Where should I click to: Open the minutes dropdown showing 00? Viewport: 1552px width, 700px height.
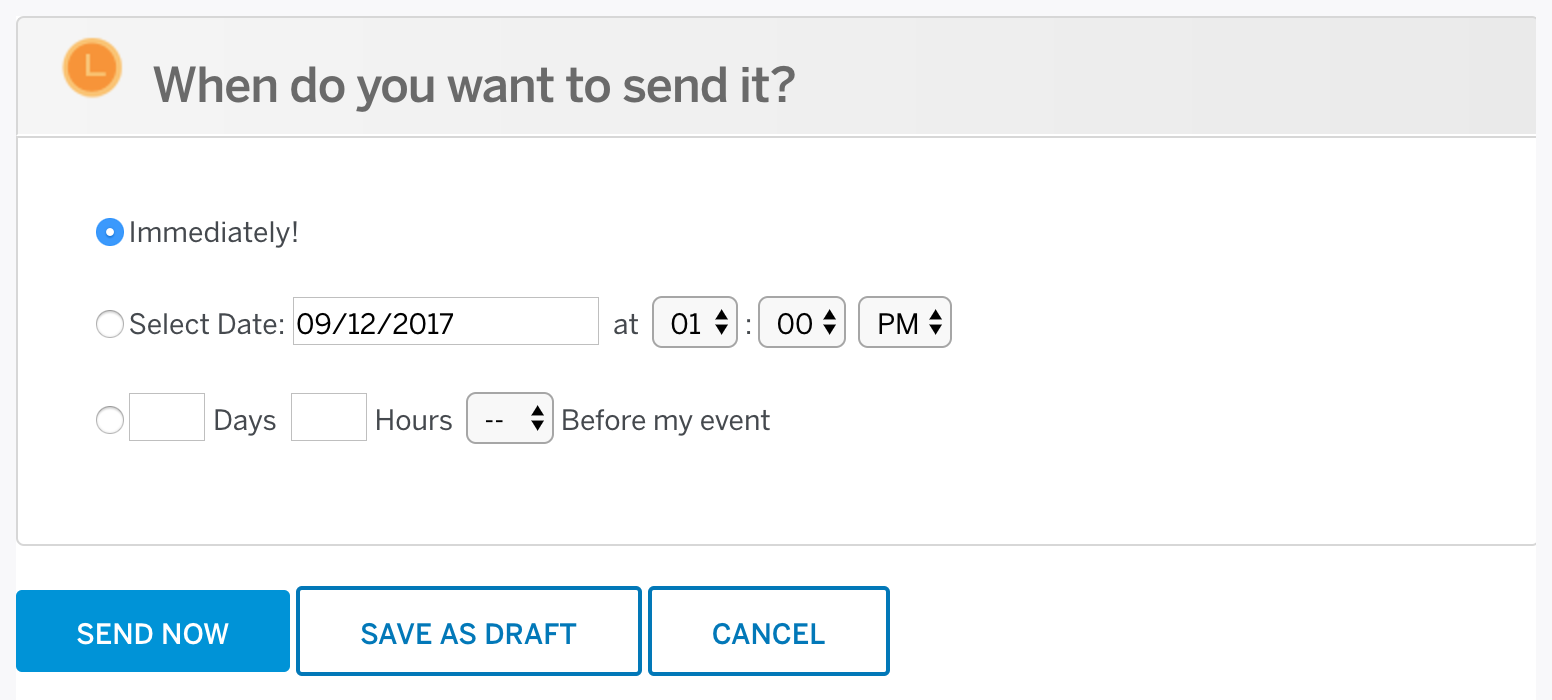point(802,322)
